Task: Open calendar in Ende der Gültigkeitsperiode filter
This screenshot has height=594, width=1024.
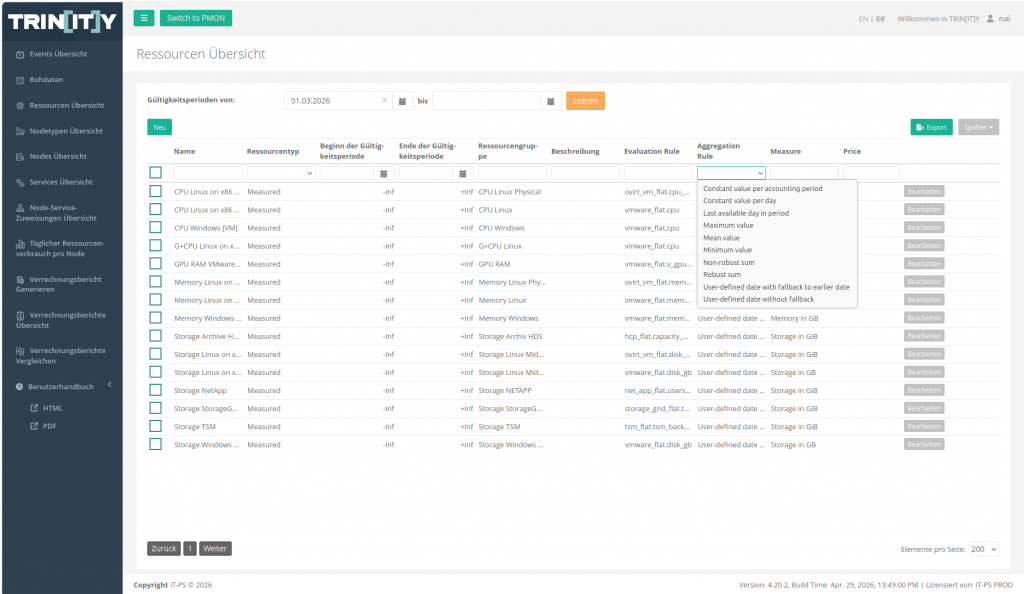Action: tap(462, 174)
